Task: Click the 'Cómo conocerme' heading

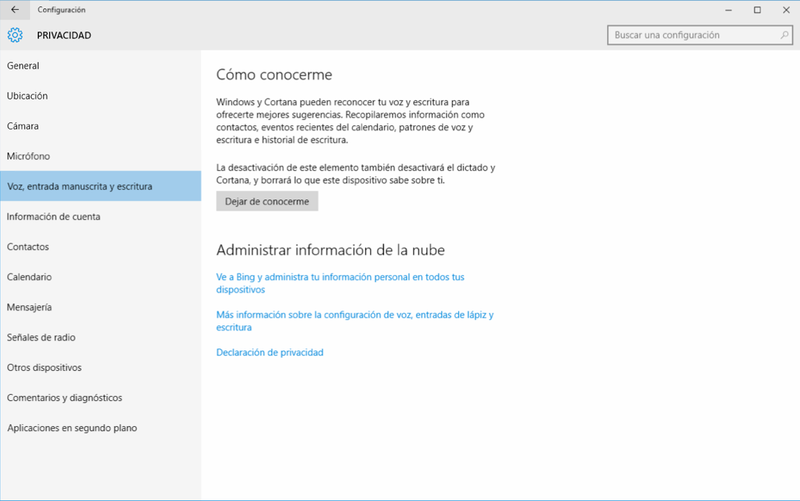Action: 274,74
